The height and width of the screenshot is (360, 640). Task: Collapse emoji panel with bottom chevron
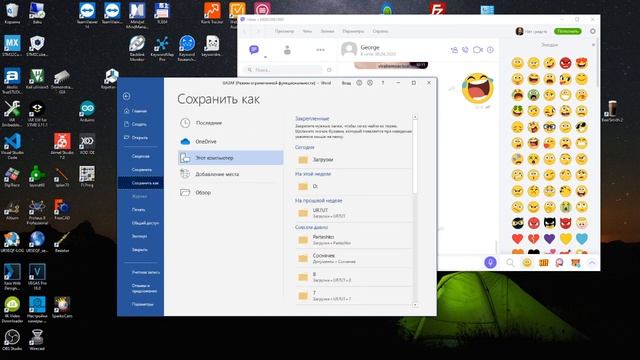click(x=592, y=263)
